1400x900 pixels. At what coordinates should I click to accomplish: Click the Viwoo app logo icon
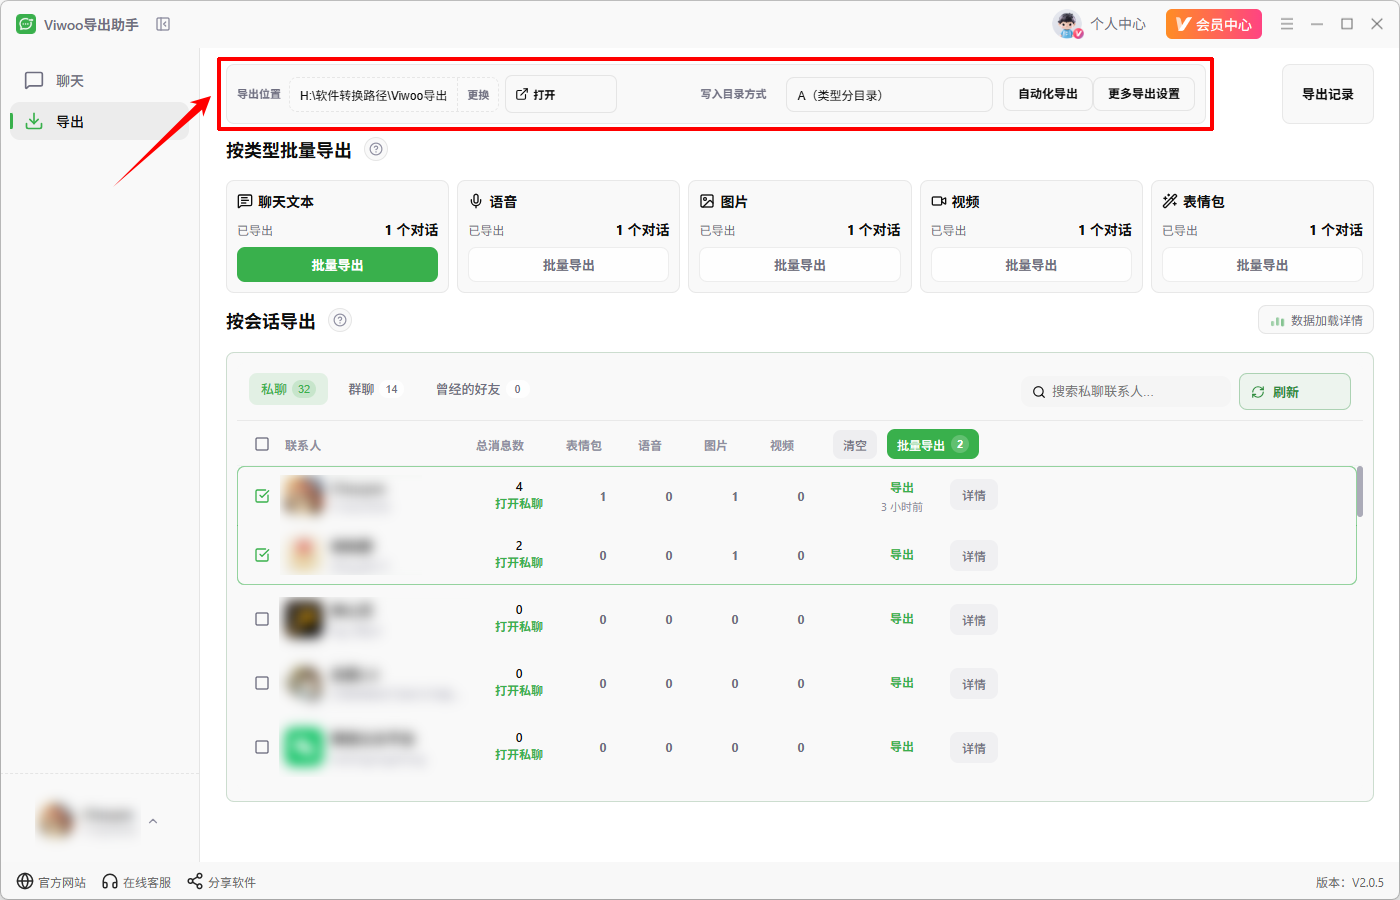26,24
